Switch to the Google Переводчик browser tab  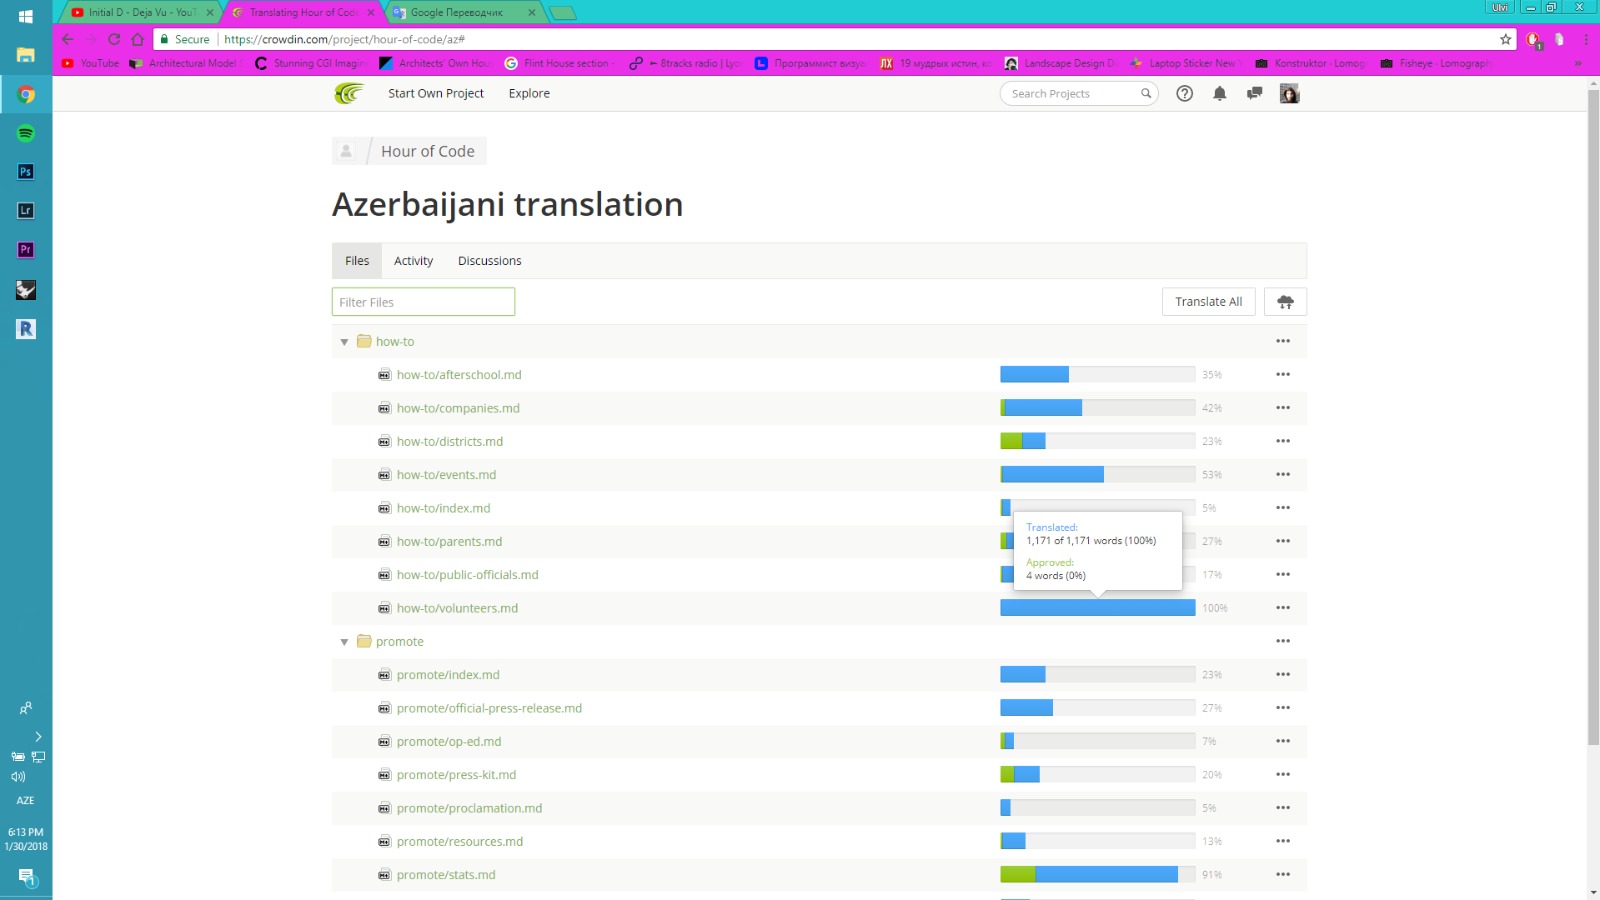tap(465, 12)
